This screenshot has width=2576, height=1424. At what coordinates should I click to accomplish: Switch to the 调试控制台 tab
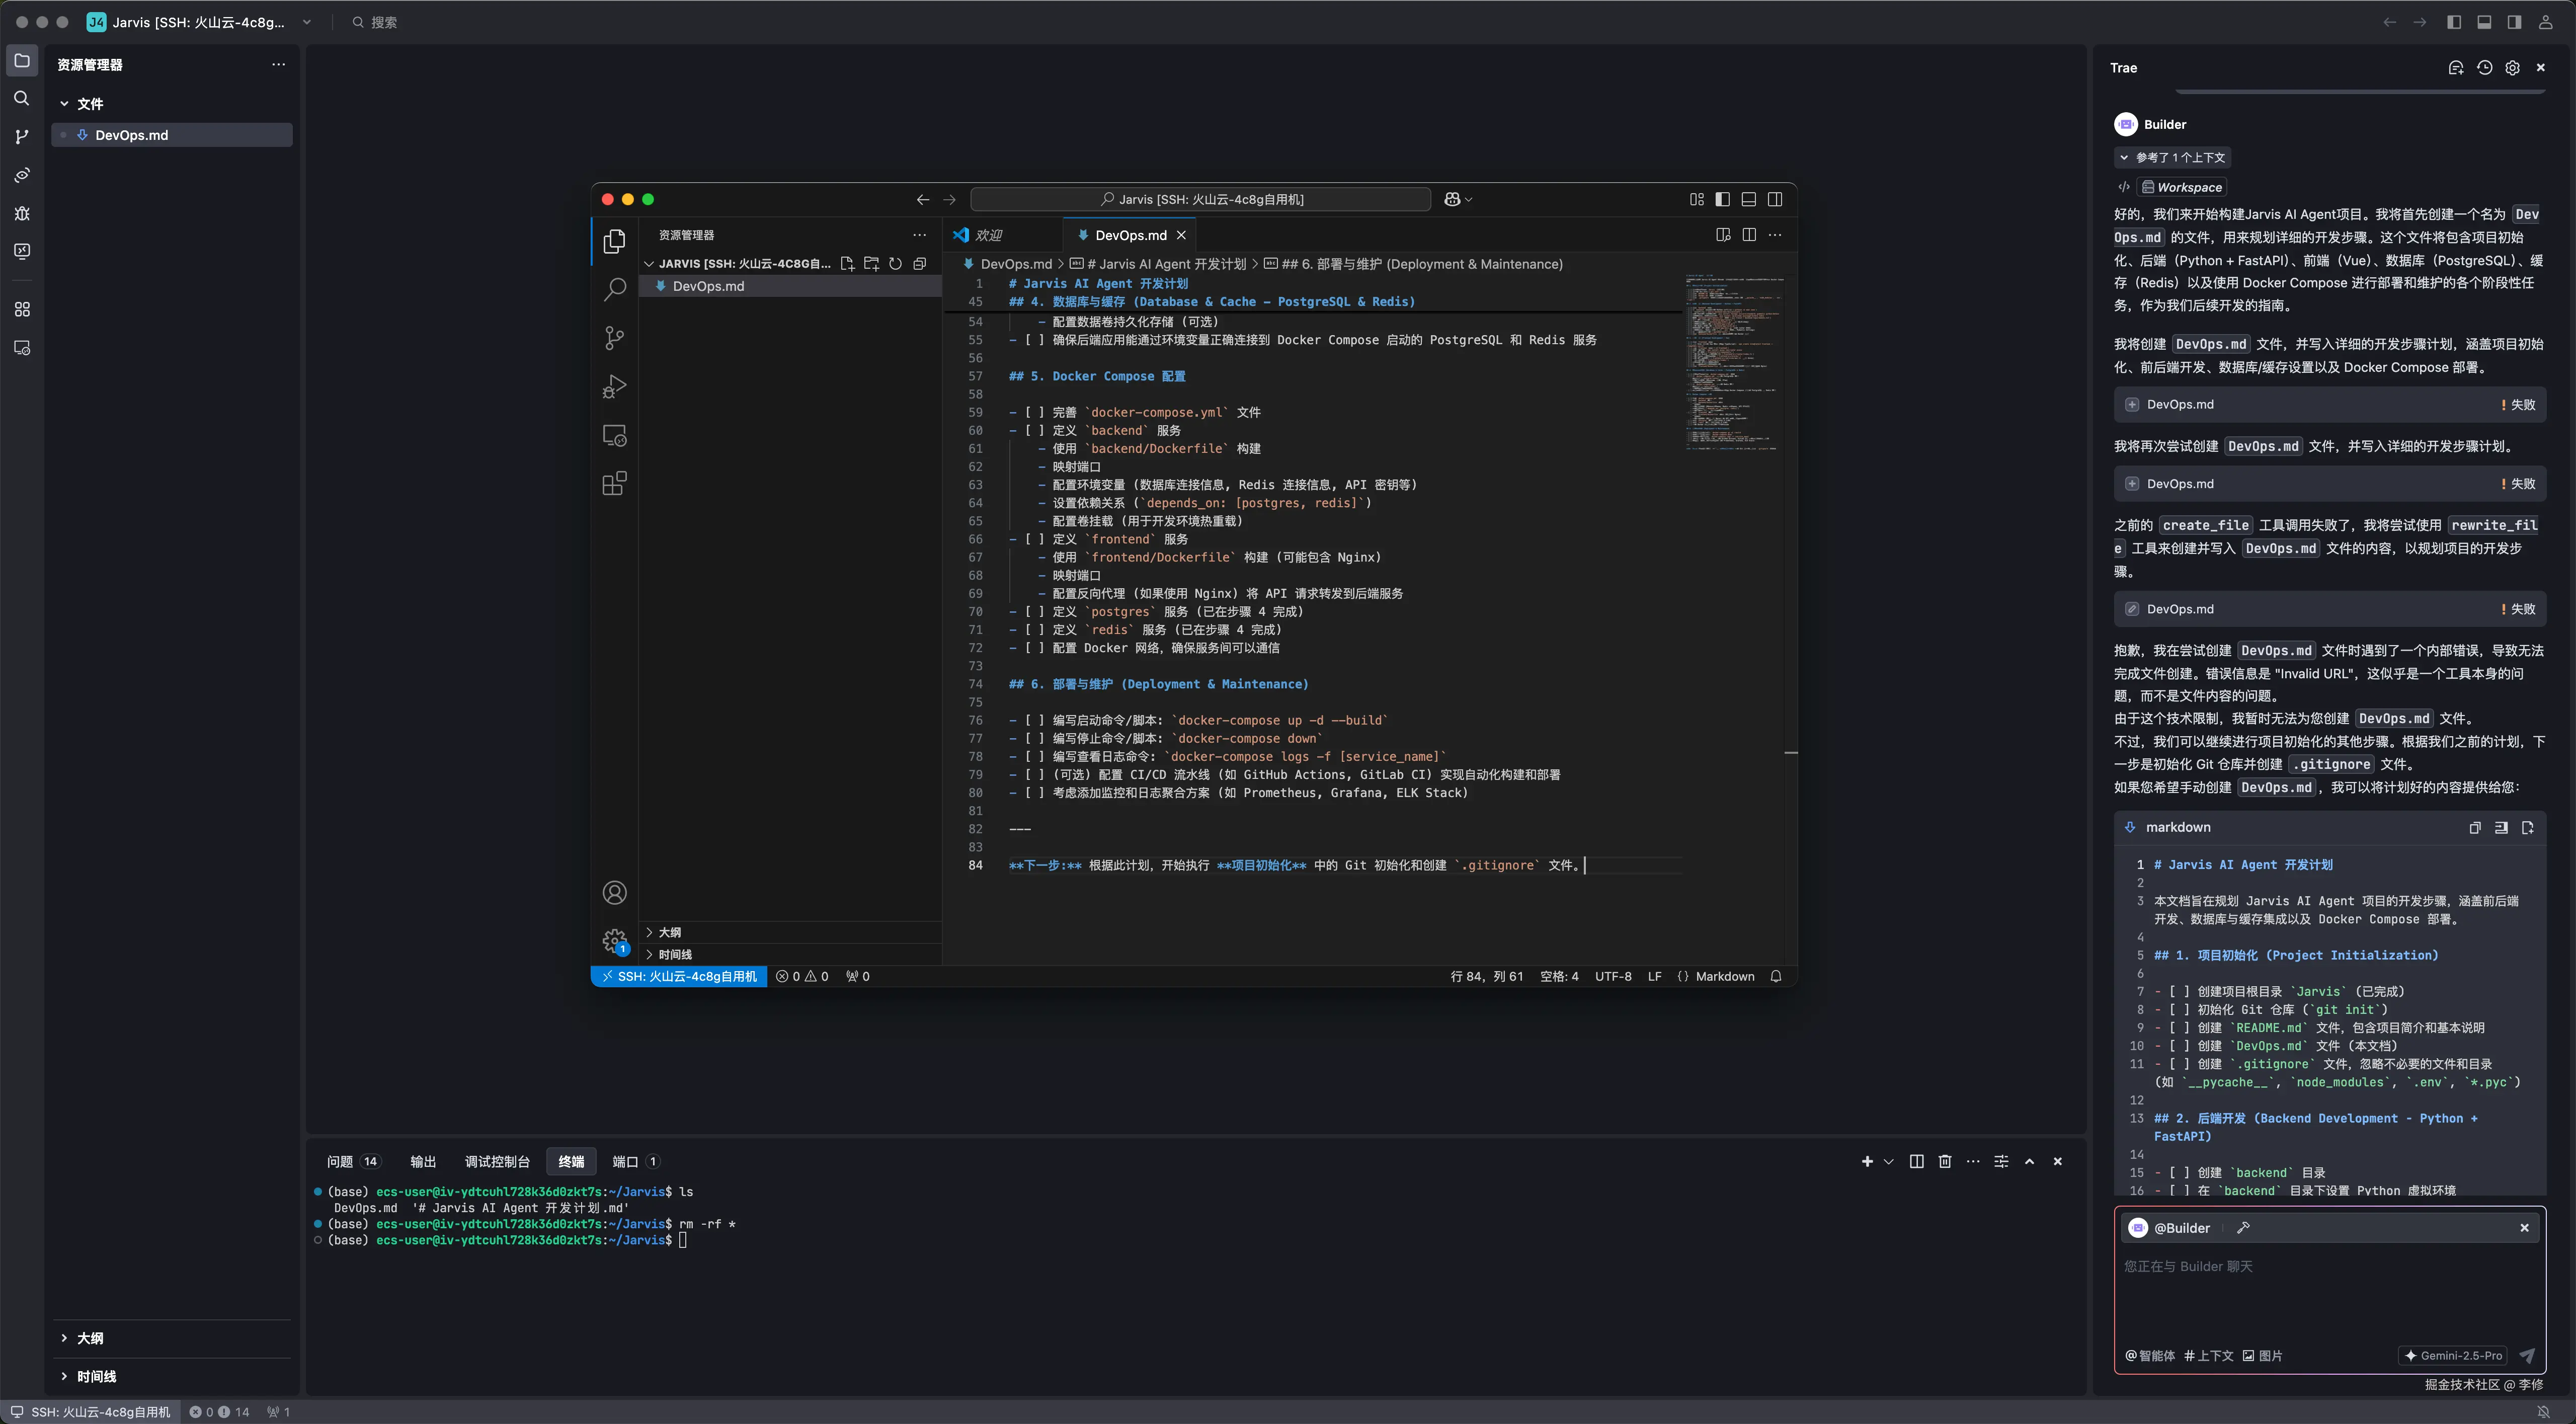click(497, 1161)
